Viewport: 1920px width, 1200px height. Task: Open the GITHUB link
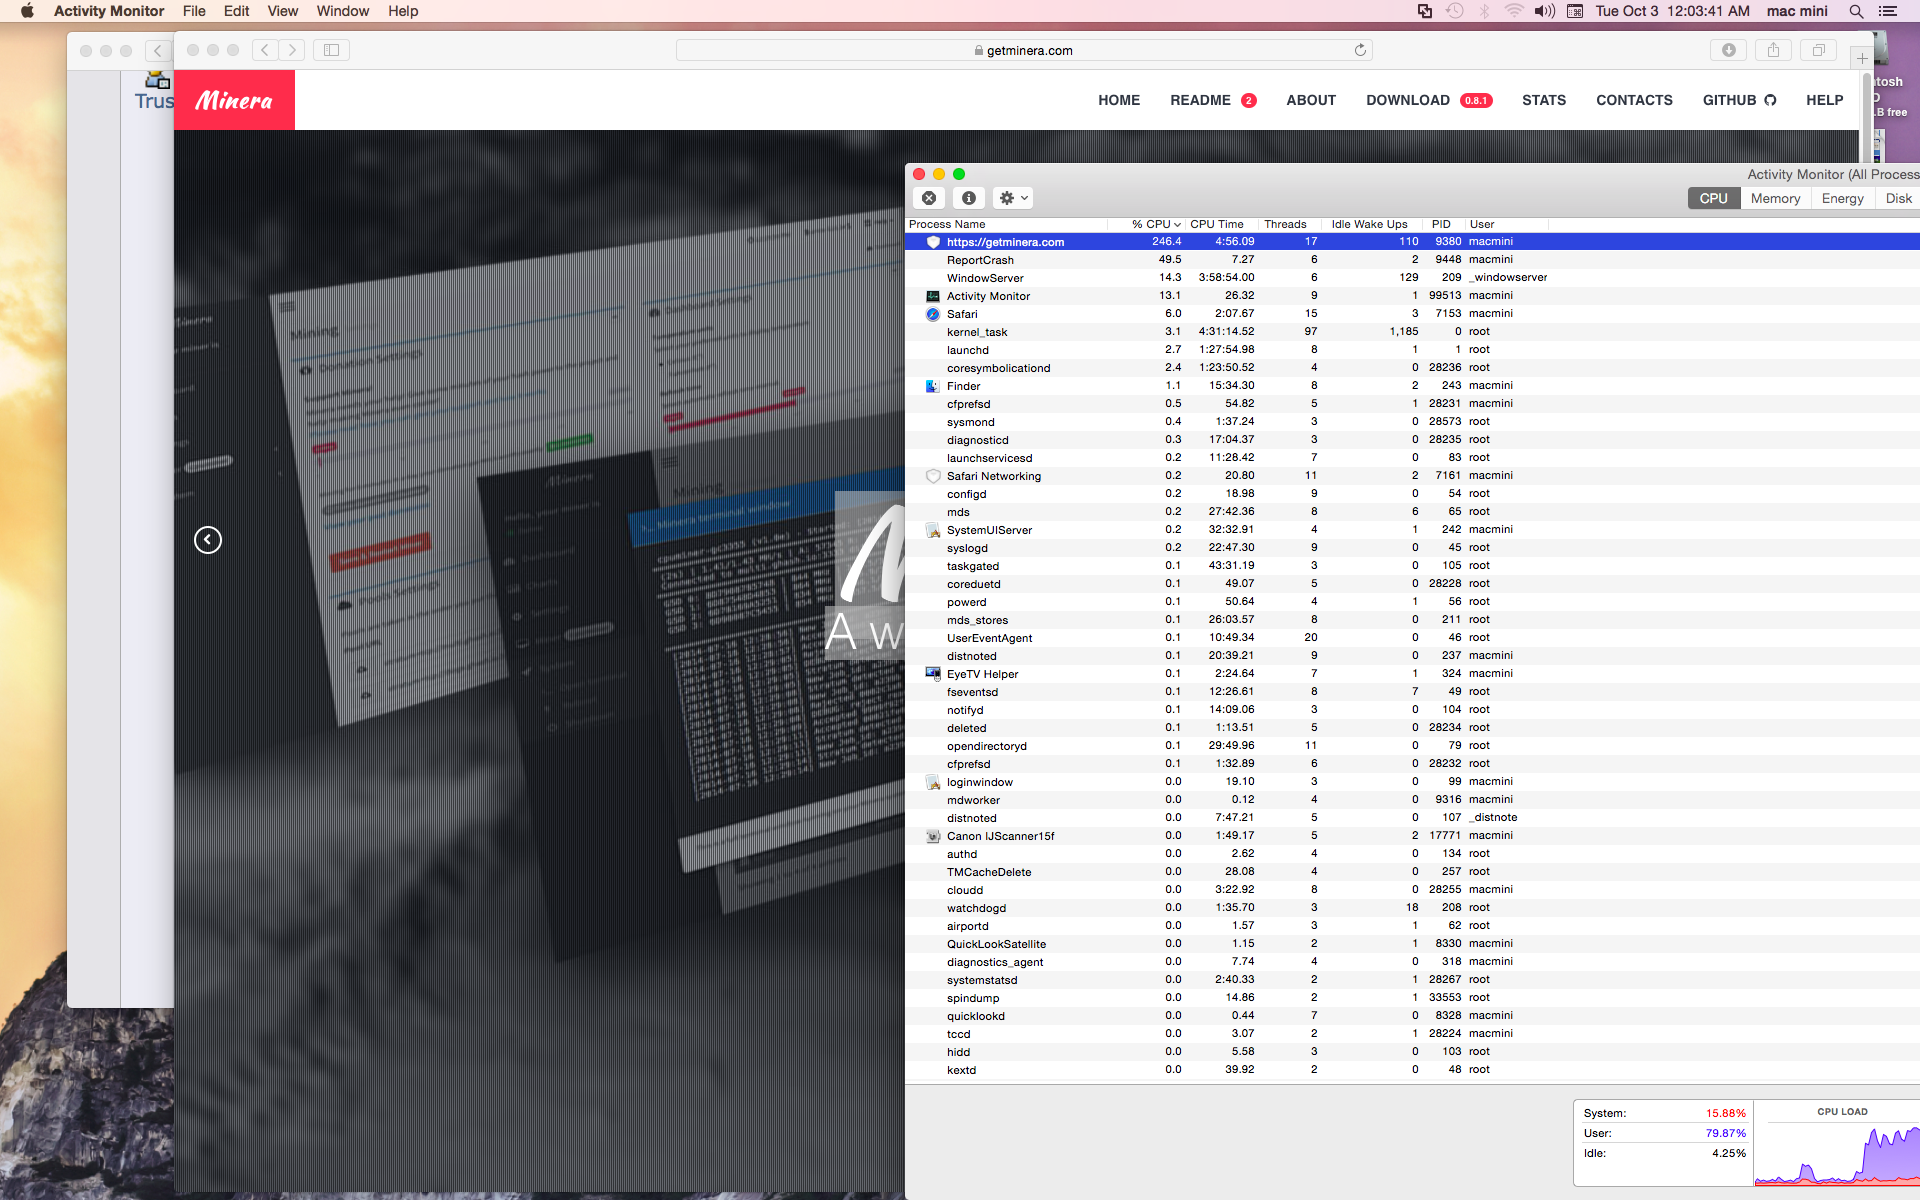(1739, 100)
